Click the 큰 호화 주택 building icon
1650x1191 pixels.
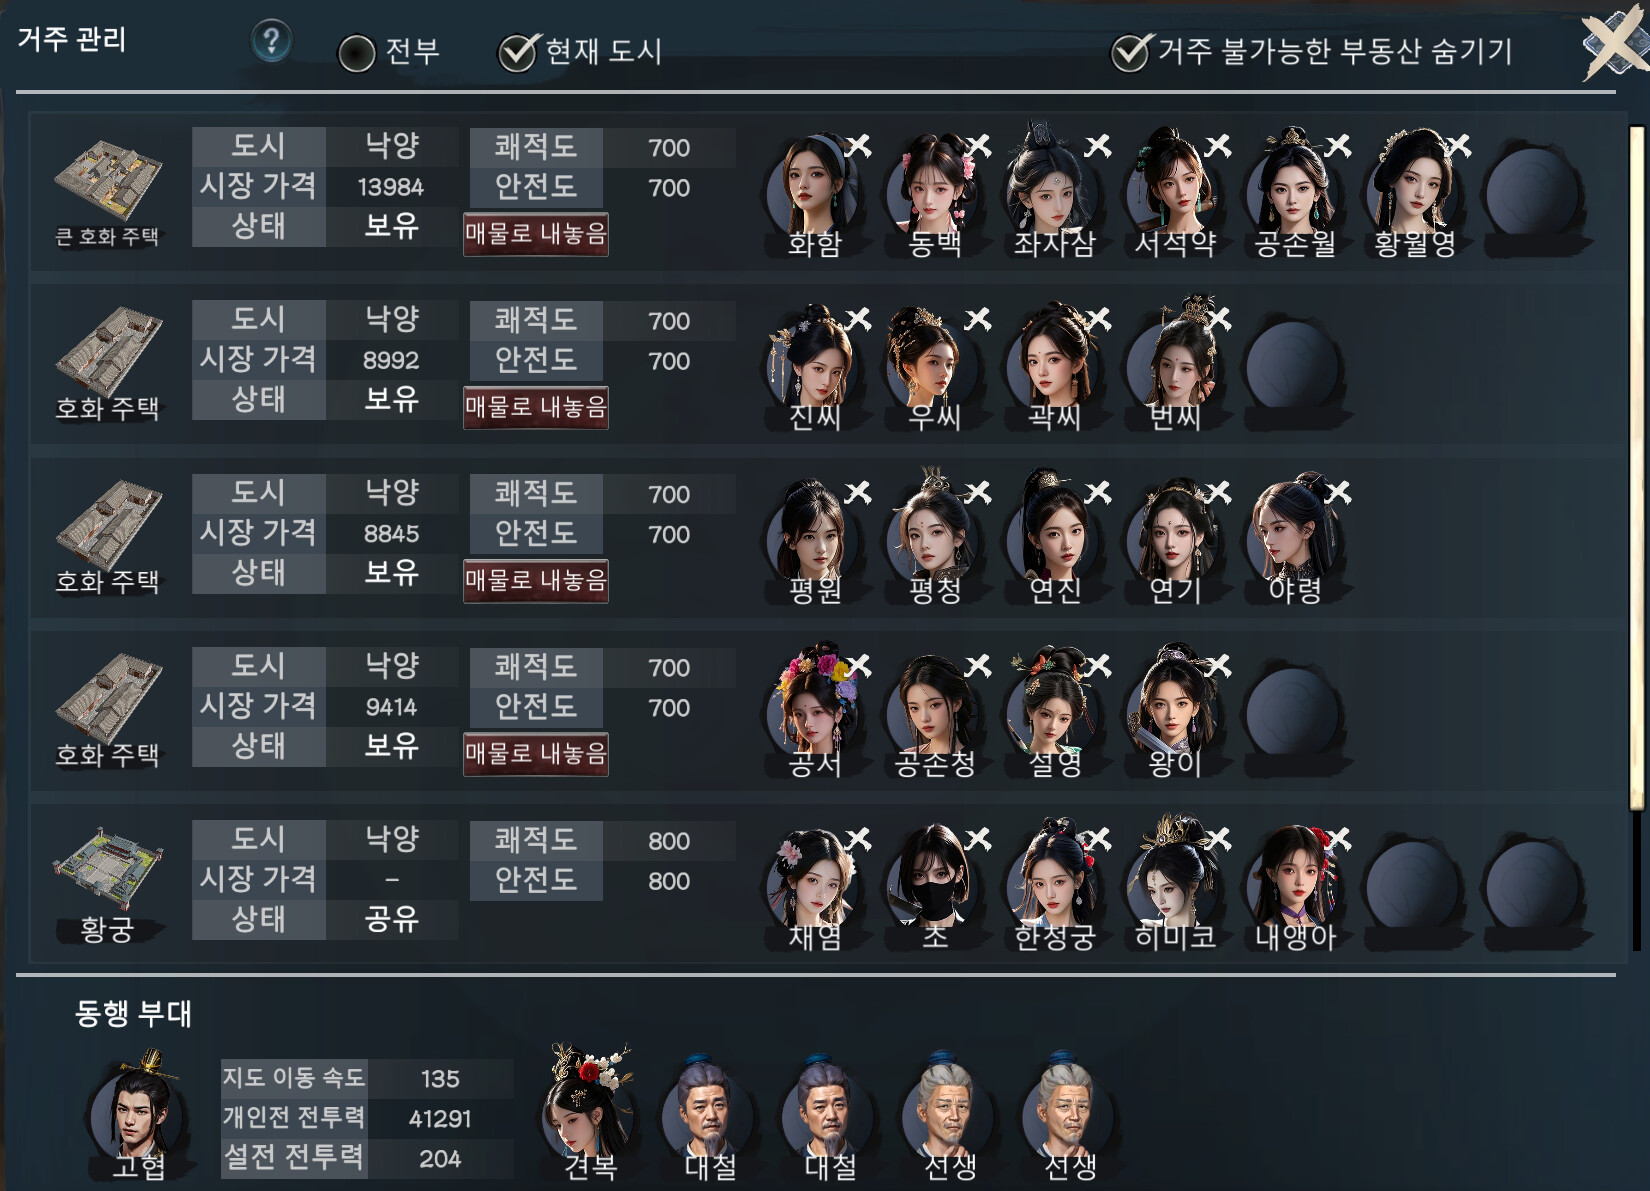point(107,181)
